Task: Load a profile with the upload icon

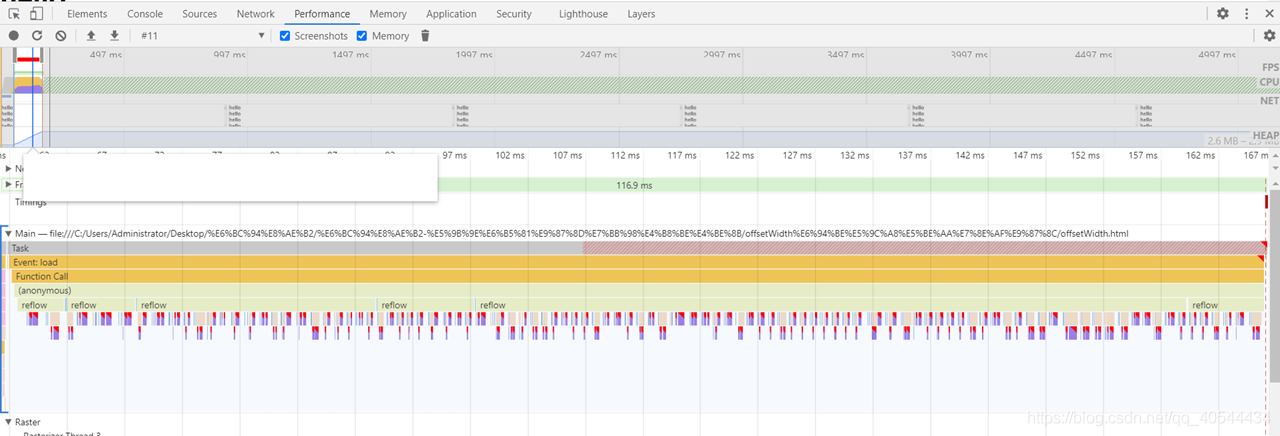Action: tap(92, 36)
